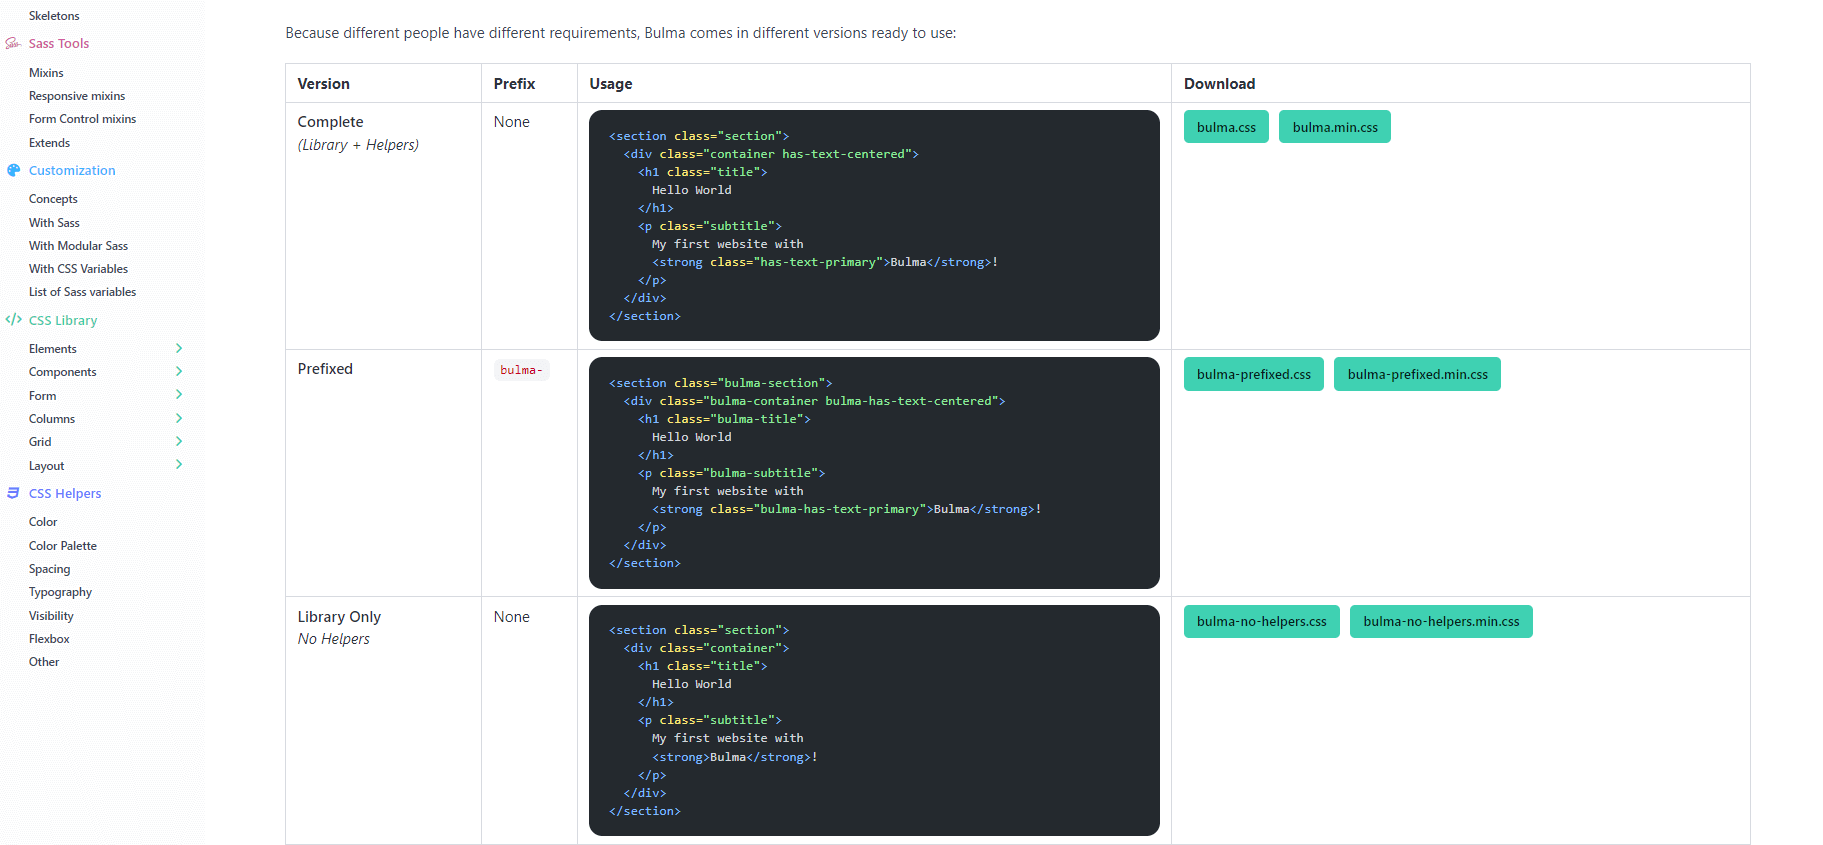The height and width of the screenshot is (845, 1823).
Task: Open the Flexbox helpers page
Action: (49, 639)
